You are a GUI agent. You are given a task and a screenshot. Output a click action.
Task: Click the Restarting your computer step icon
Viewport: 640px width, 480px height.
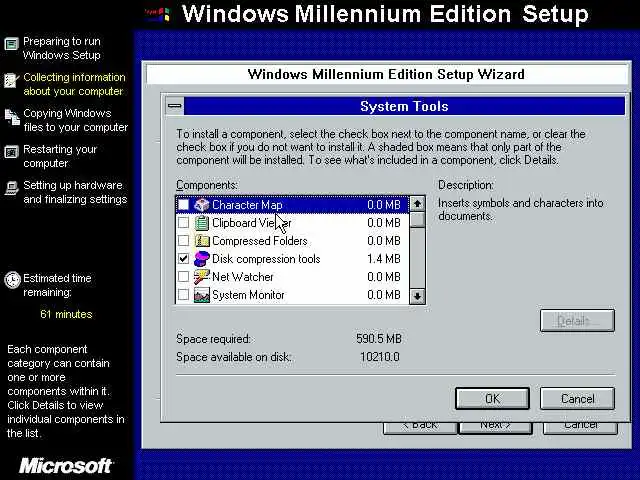11,152
